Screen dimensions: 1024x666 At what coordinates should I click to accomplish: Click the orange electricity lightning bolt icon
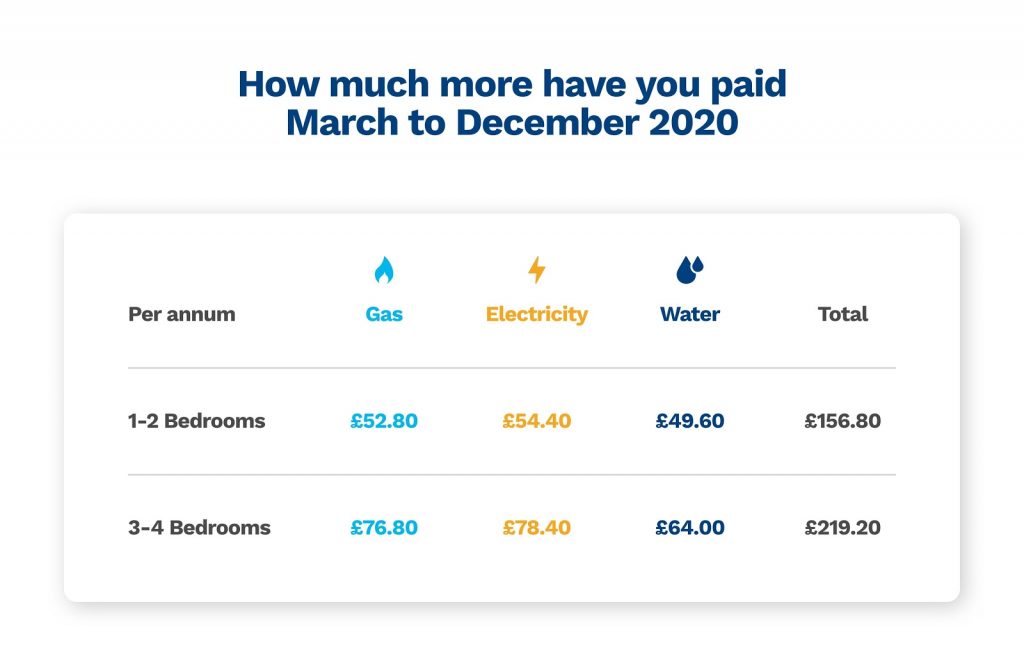click(537, 270)
